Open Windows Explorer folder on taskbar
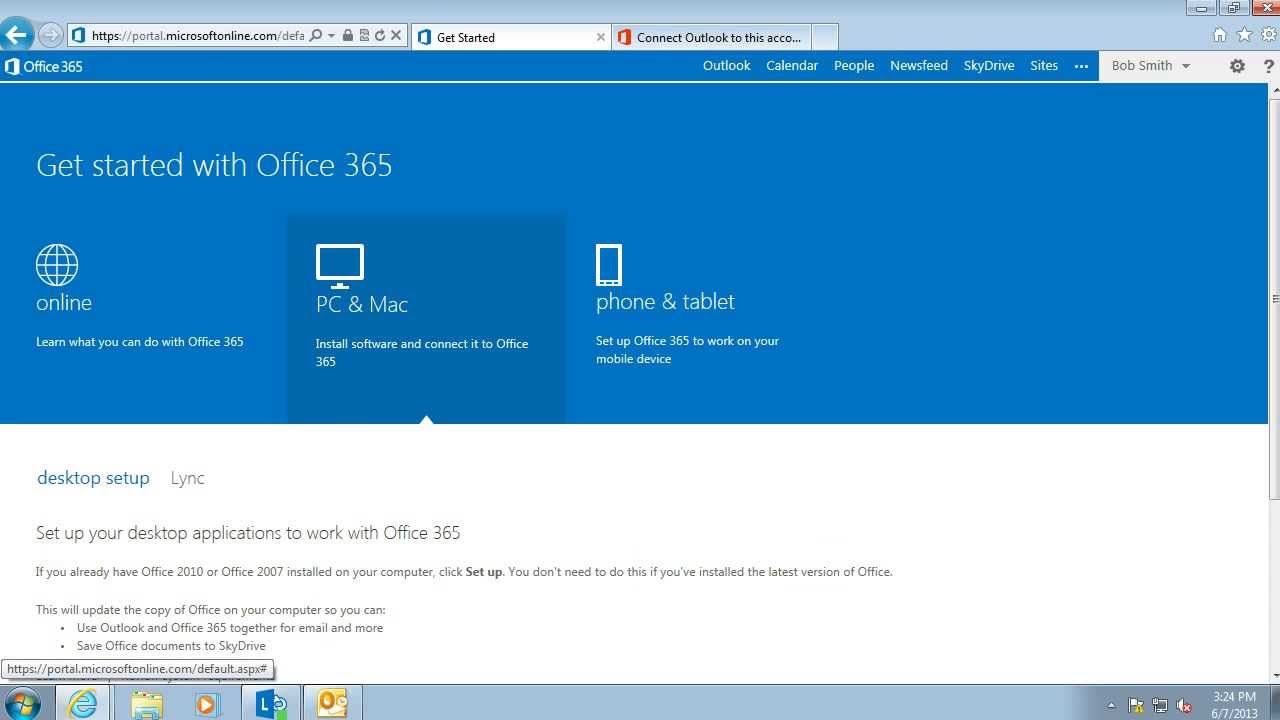Screen dimensions: 1280x720 point(147,704)
